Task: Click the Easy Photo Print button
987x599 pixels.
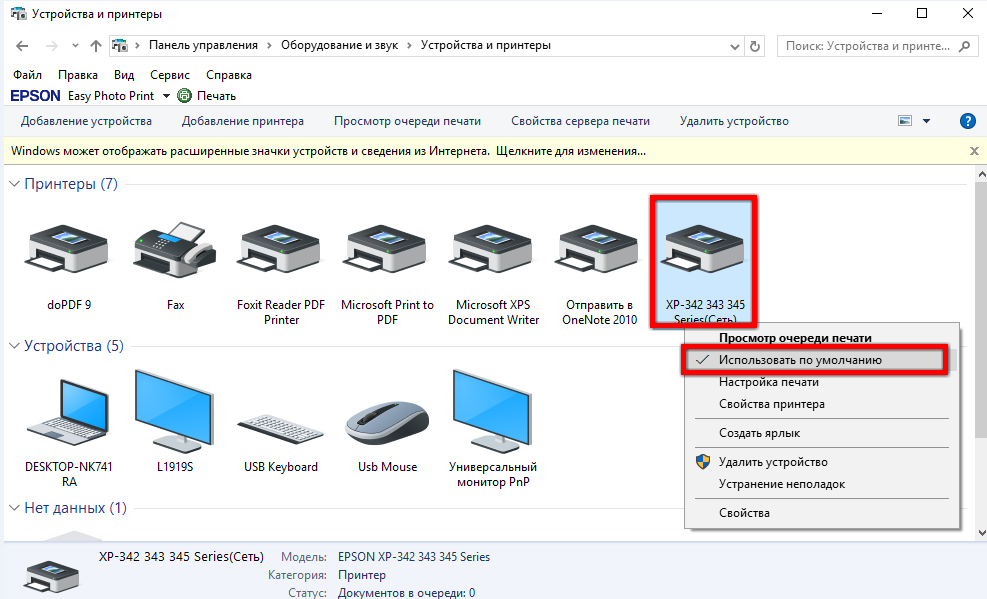Action: click(x=111, y=96)
